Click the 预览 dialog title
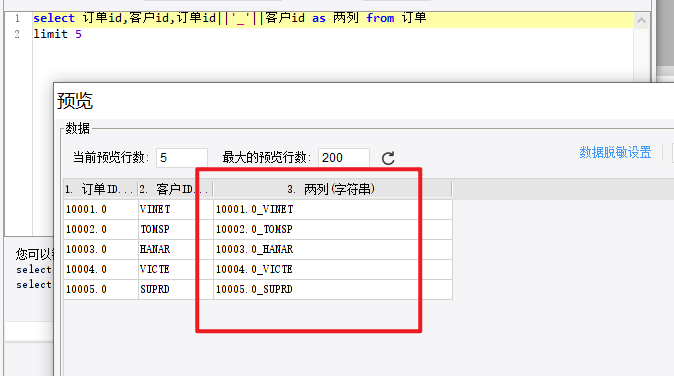Image resolution: width=674 pixels, height=376 pixels. (75, 101)
